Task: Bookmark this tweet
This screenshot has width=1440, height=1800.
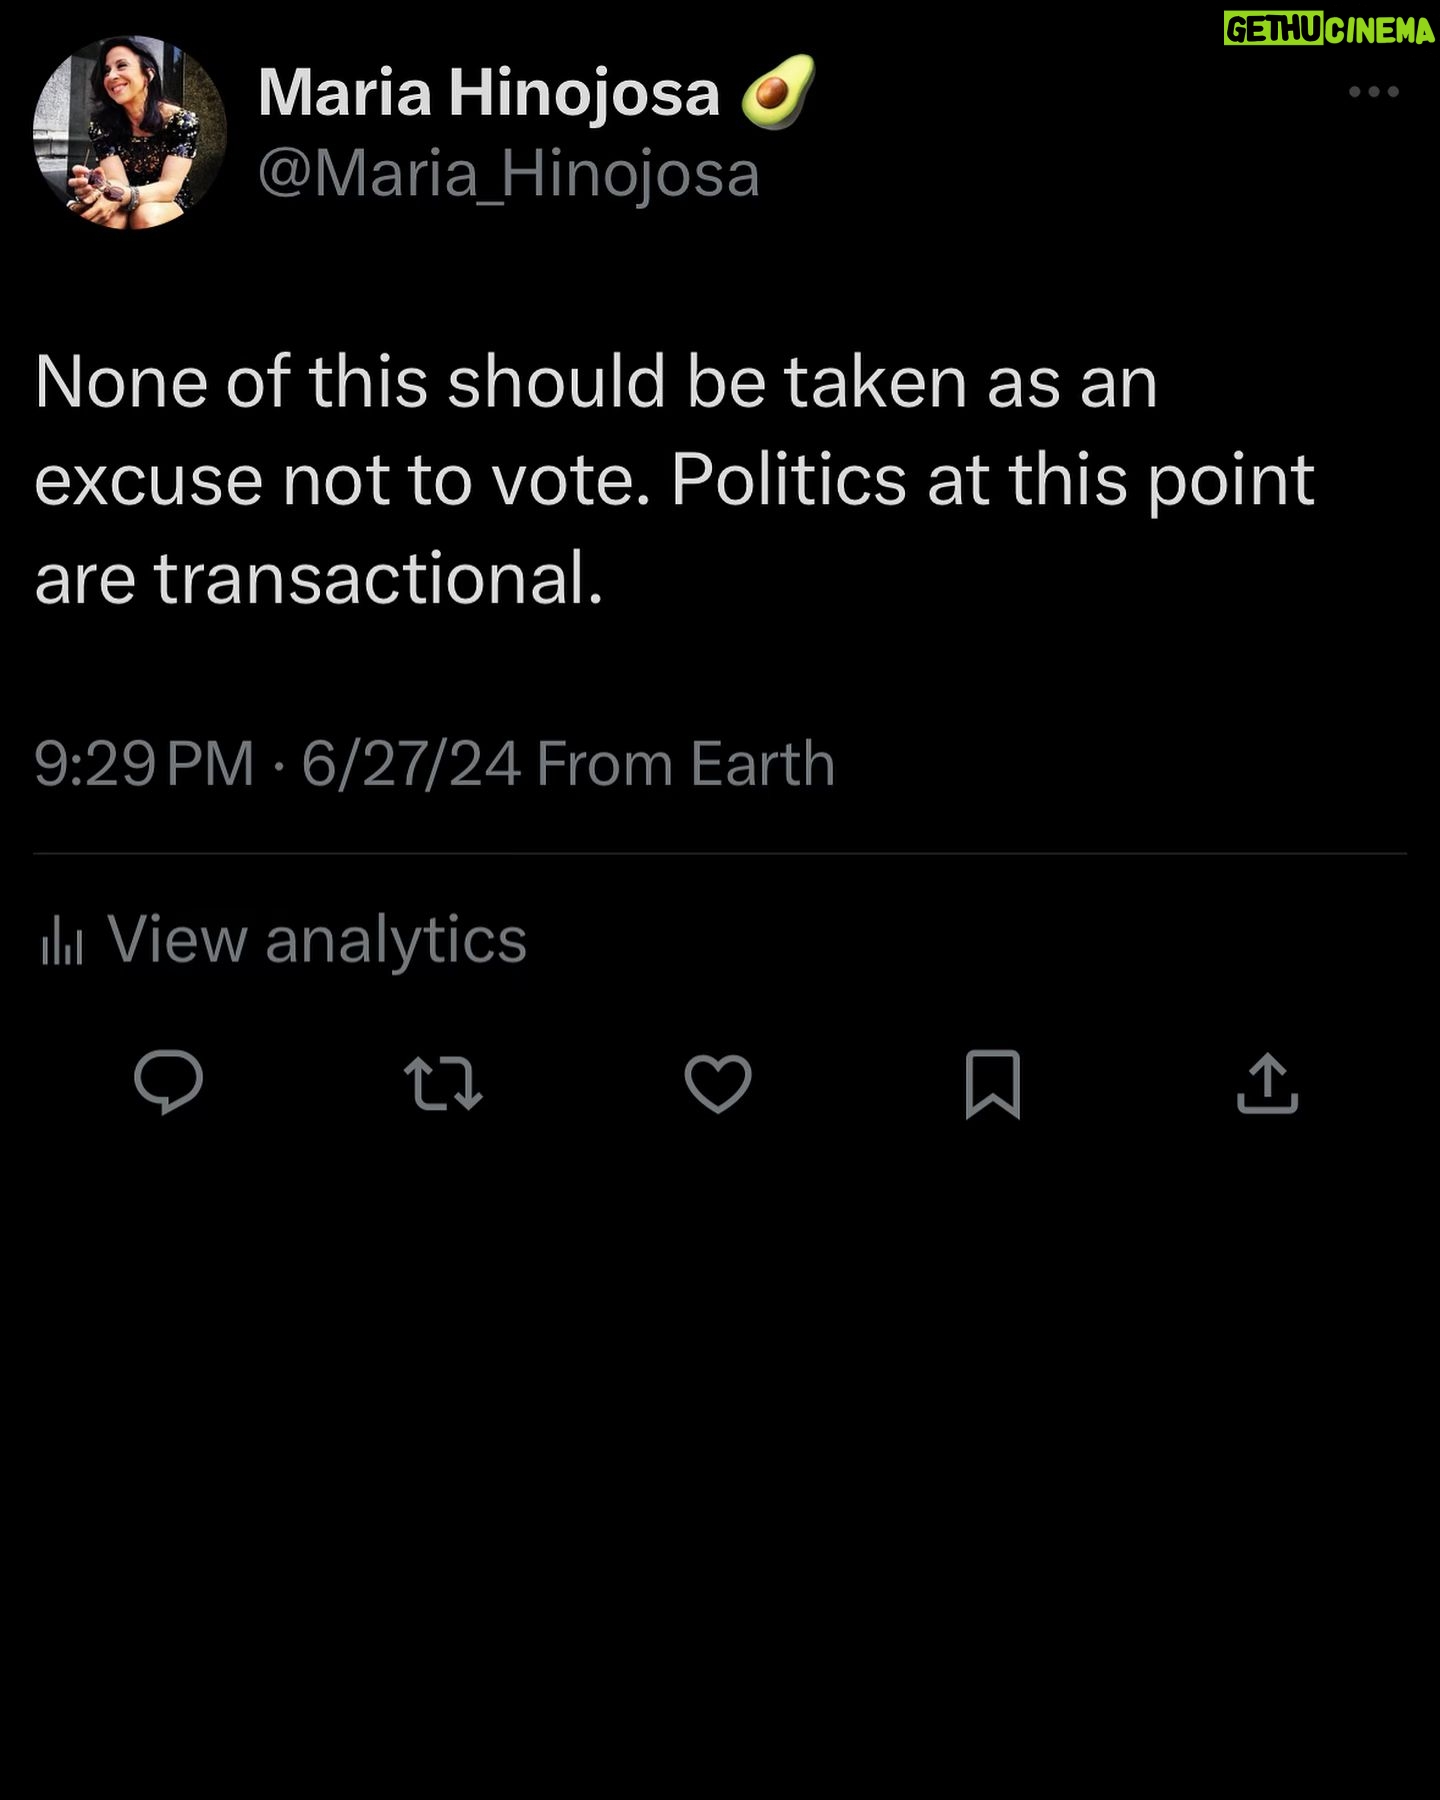Action: pyautogui.click(x=992, y=1084)
